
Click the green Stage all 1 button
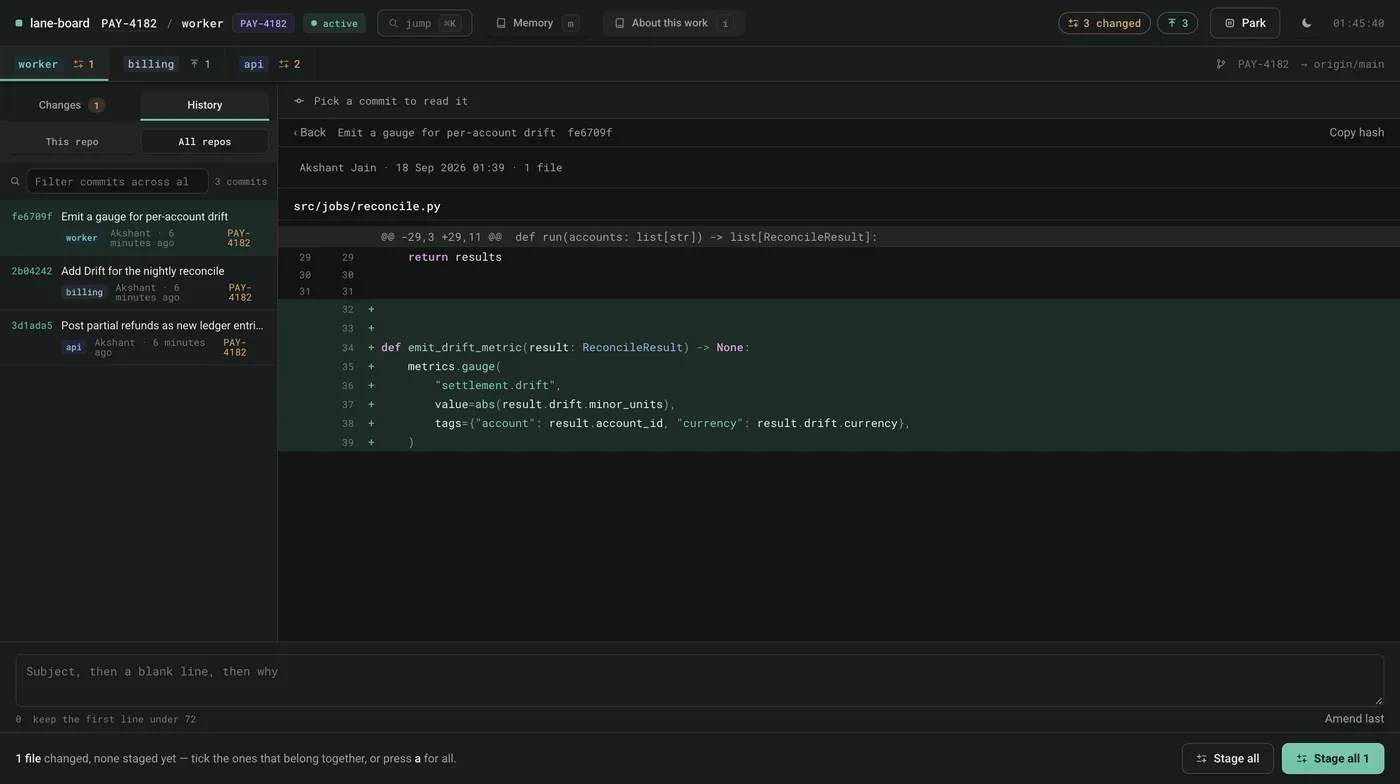click(x=1333, y=758)
